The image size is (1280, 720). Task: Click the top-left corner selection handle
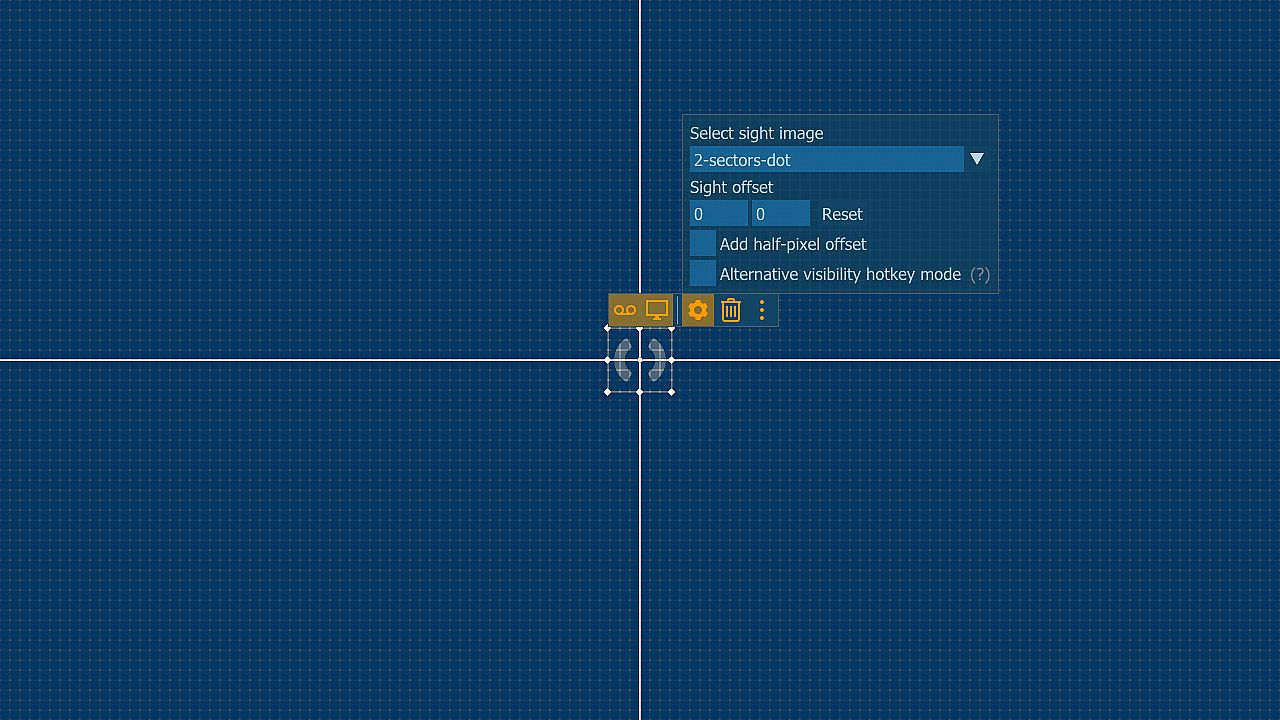click(608, 328)
